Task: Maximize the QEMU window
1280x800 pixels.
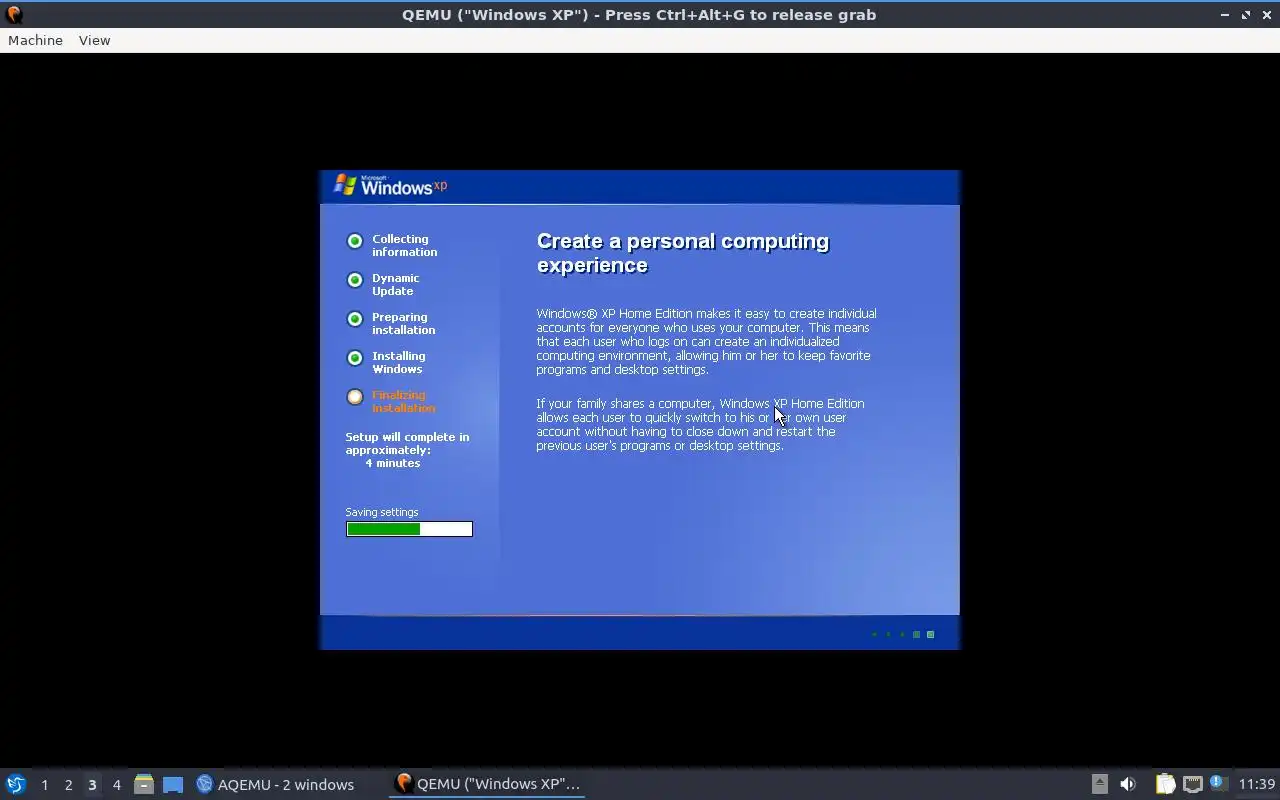Action: [x=1246, y=14]
